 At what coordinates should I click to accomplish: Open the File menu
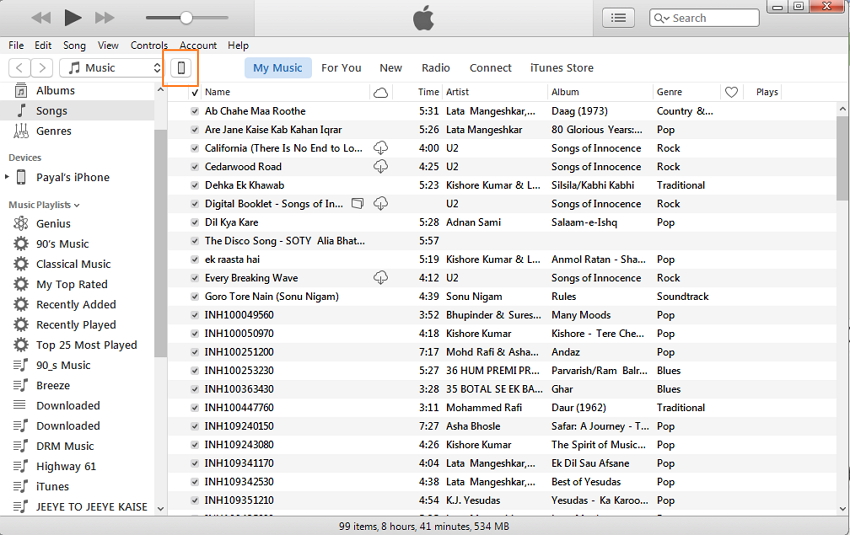pos(16,46)
